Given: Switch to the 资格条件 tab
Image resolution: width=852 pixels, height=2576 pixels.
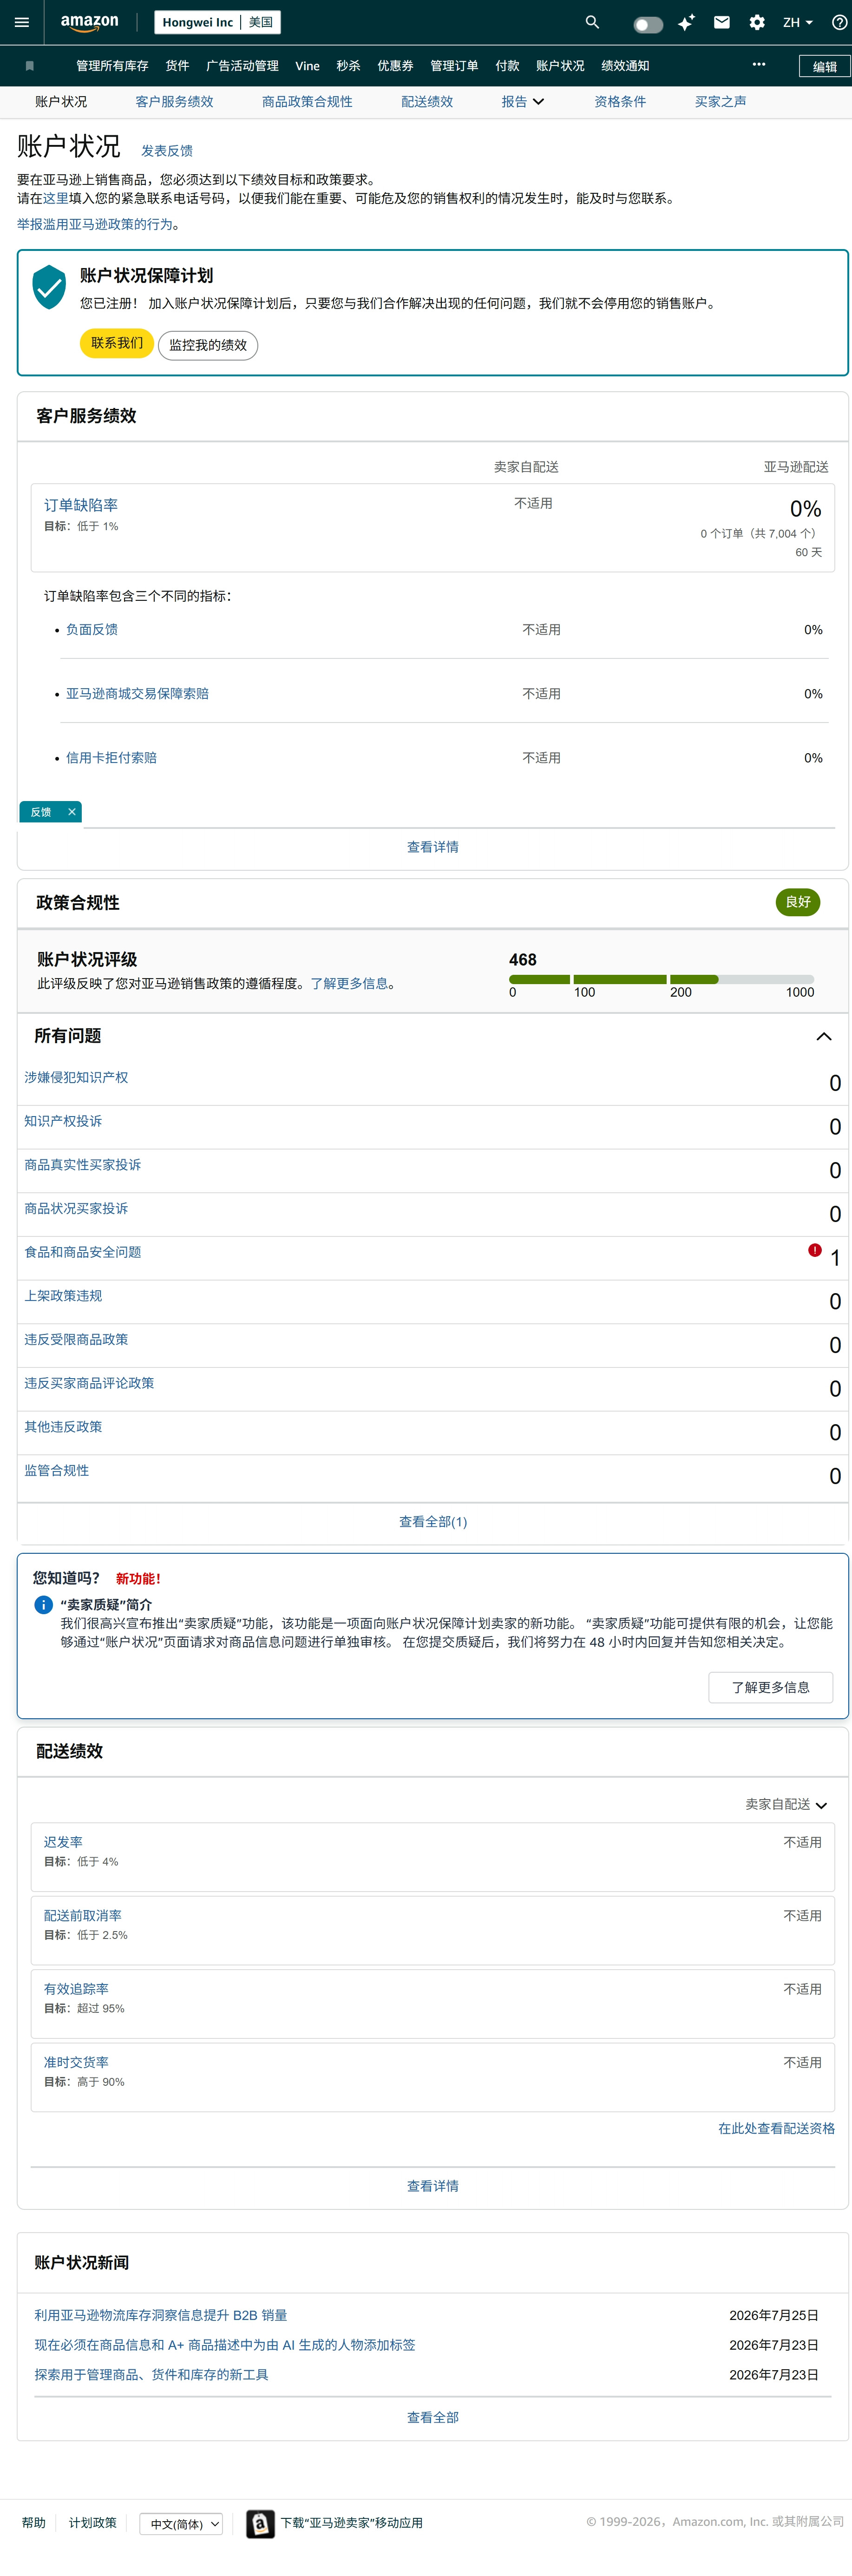Looking at the screenshot, I should (x=620, y=102).
